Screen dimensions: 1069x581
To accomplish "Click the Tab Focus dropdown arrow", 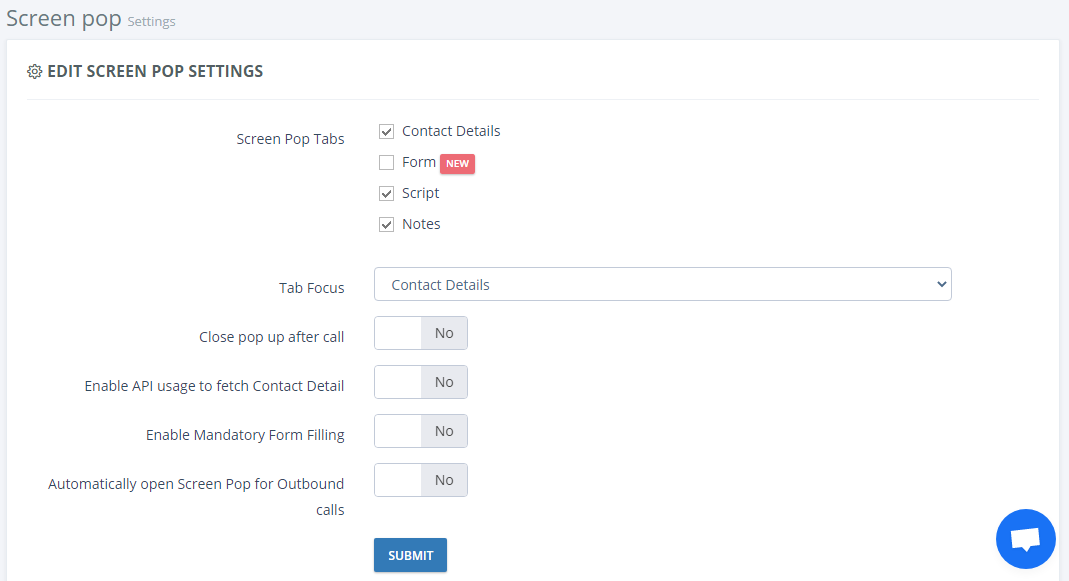I will (x=942, y=284).
